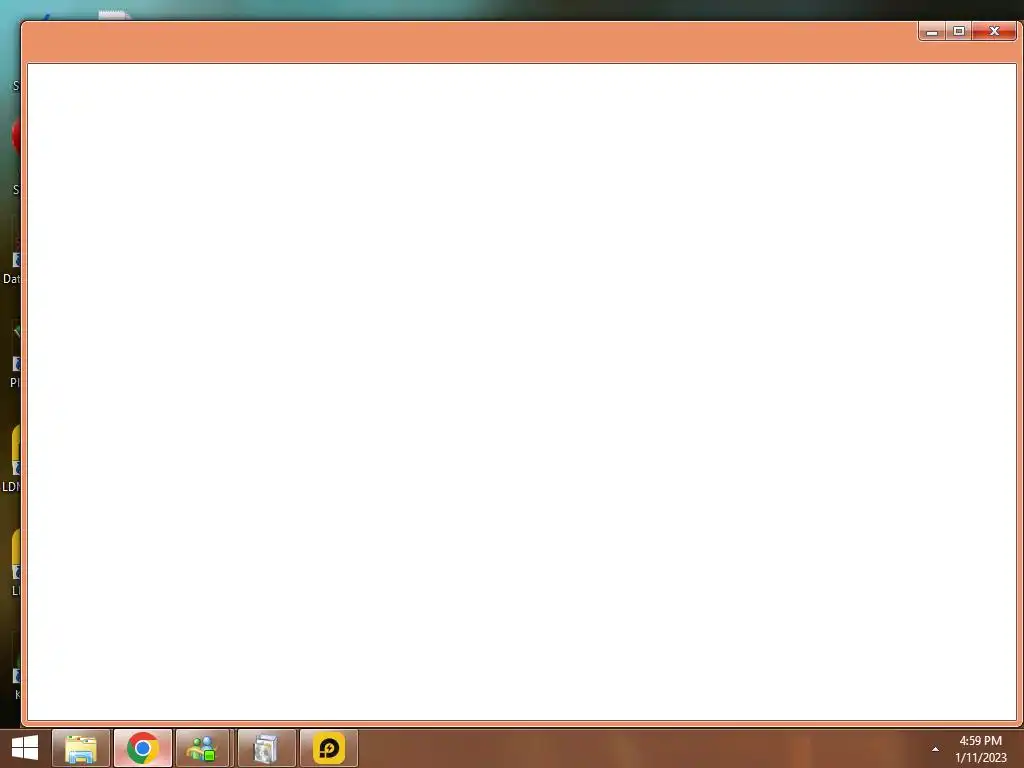This screenshot has width=1024, height=768.
Task: Open the messenger people icon in taskbar
Action: (202, 748)
